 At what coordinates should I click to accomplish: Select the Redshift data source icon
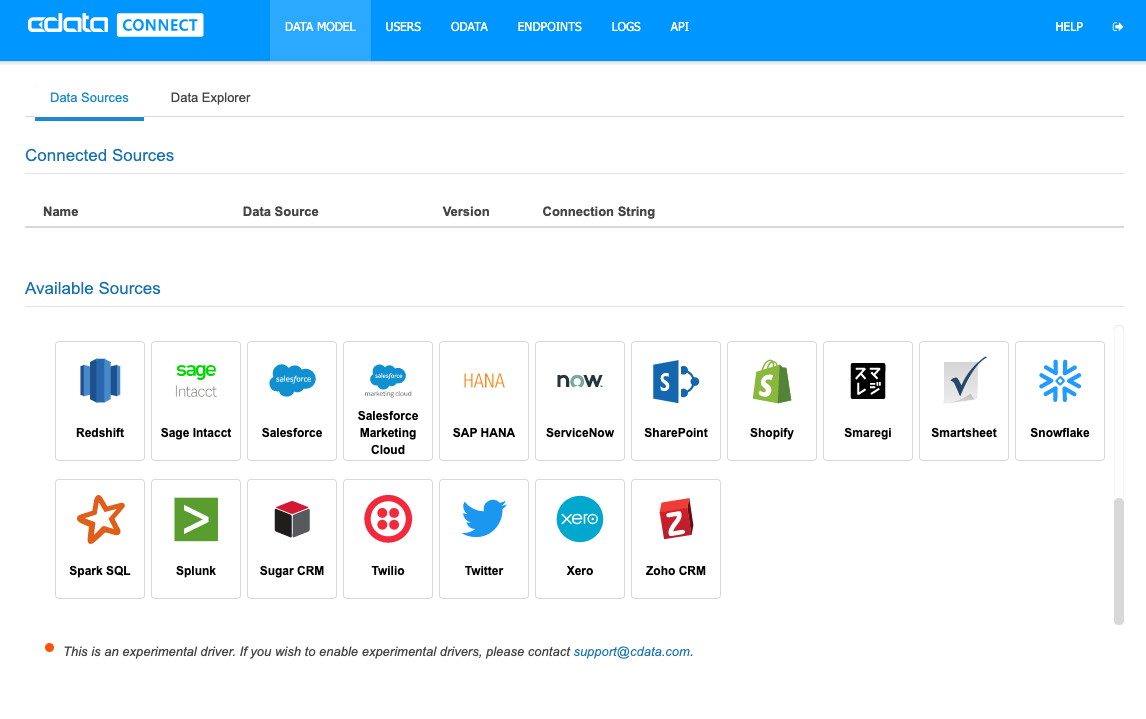tap(100, 381)
